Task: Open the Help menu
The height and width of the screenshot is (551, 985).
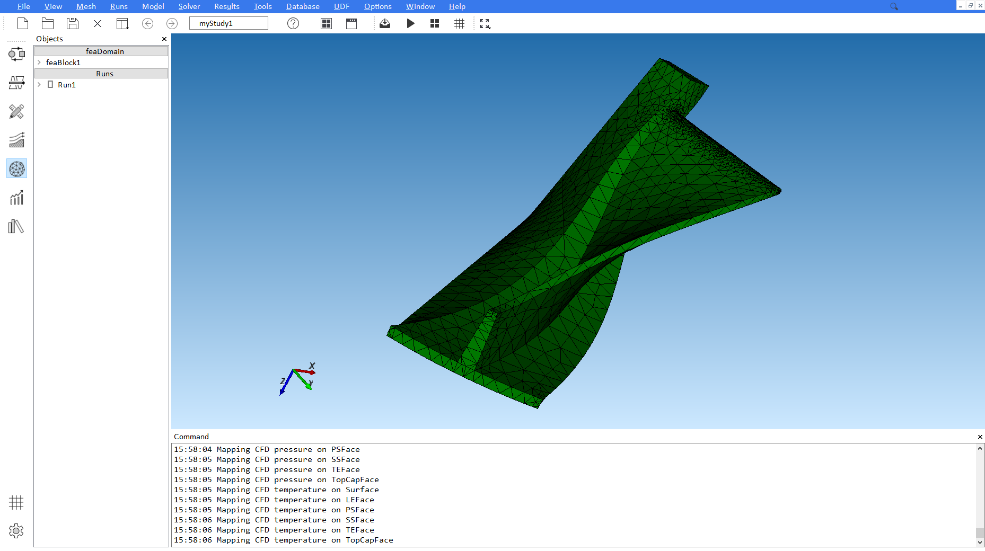Action: 457,6
